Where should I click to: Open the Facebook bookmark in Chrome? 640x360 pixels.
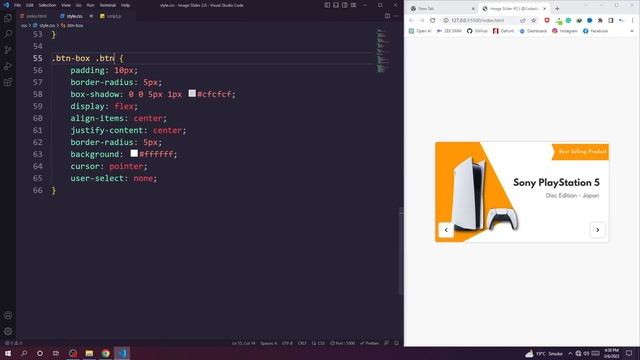(x=596, y=31)
